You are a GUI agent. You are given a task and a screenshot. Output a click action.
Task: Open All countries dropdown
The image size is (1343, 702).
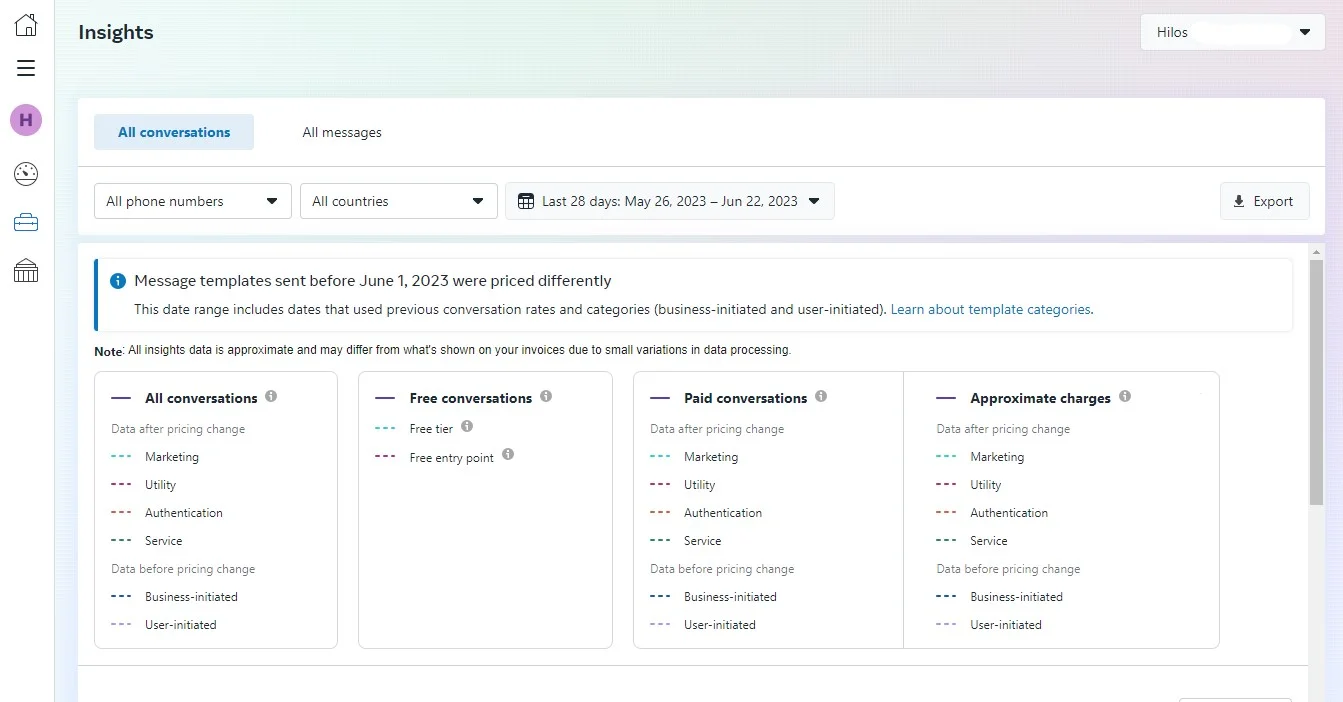pyautogui.click(x=399, y=201)
